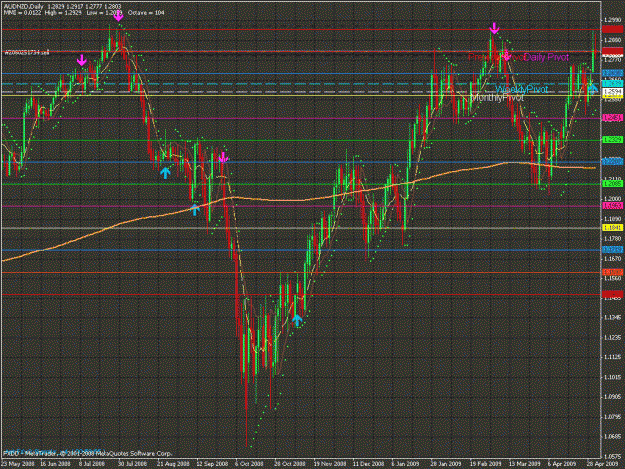Viewport: 625px width, 469px height.
Task: Click the FXDD MetaTrader copyright text
Action: 88,453
